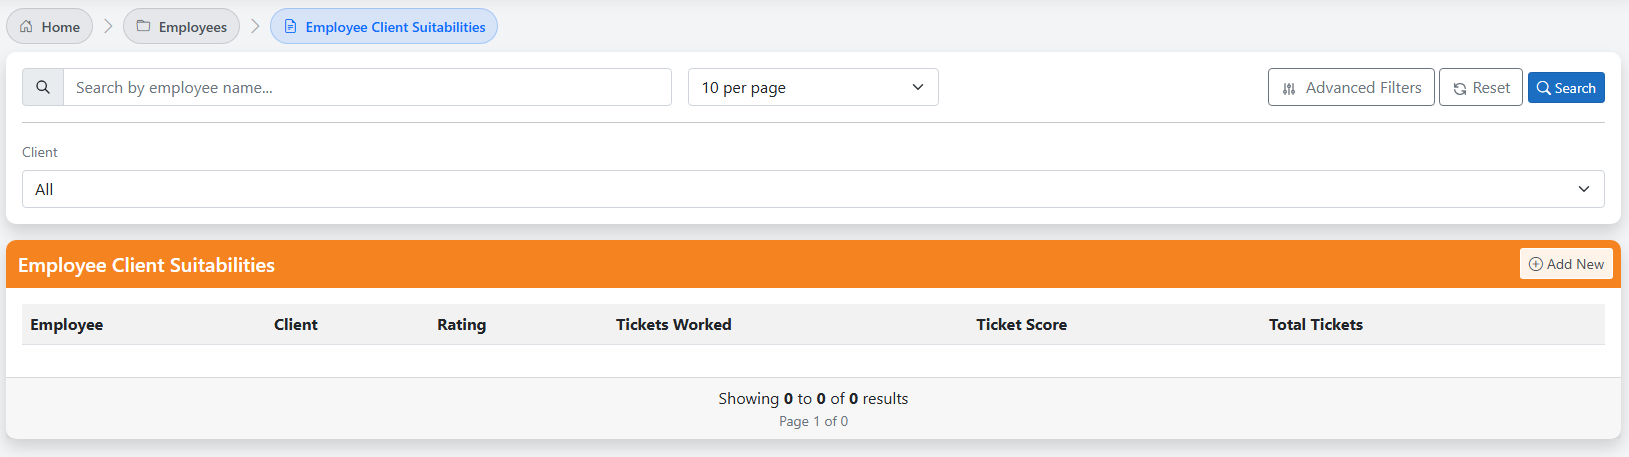This screenshot has height=457, width=1629.
Task: Sort by the Employee column header
Action: (x=67, y=324)
